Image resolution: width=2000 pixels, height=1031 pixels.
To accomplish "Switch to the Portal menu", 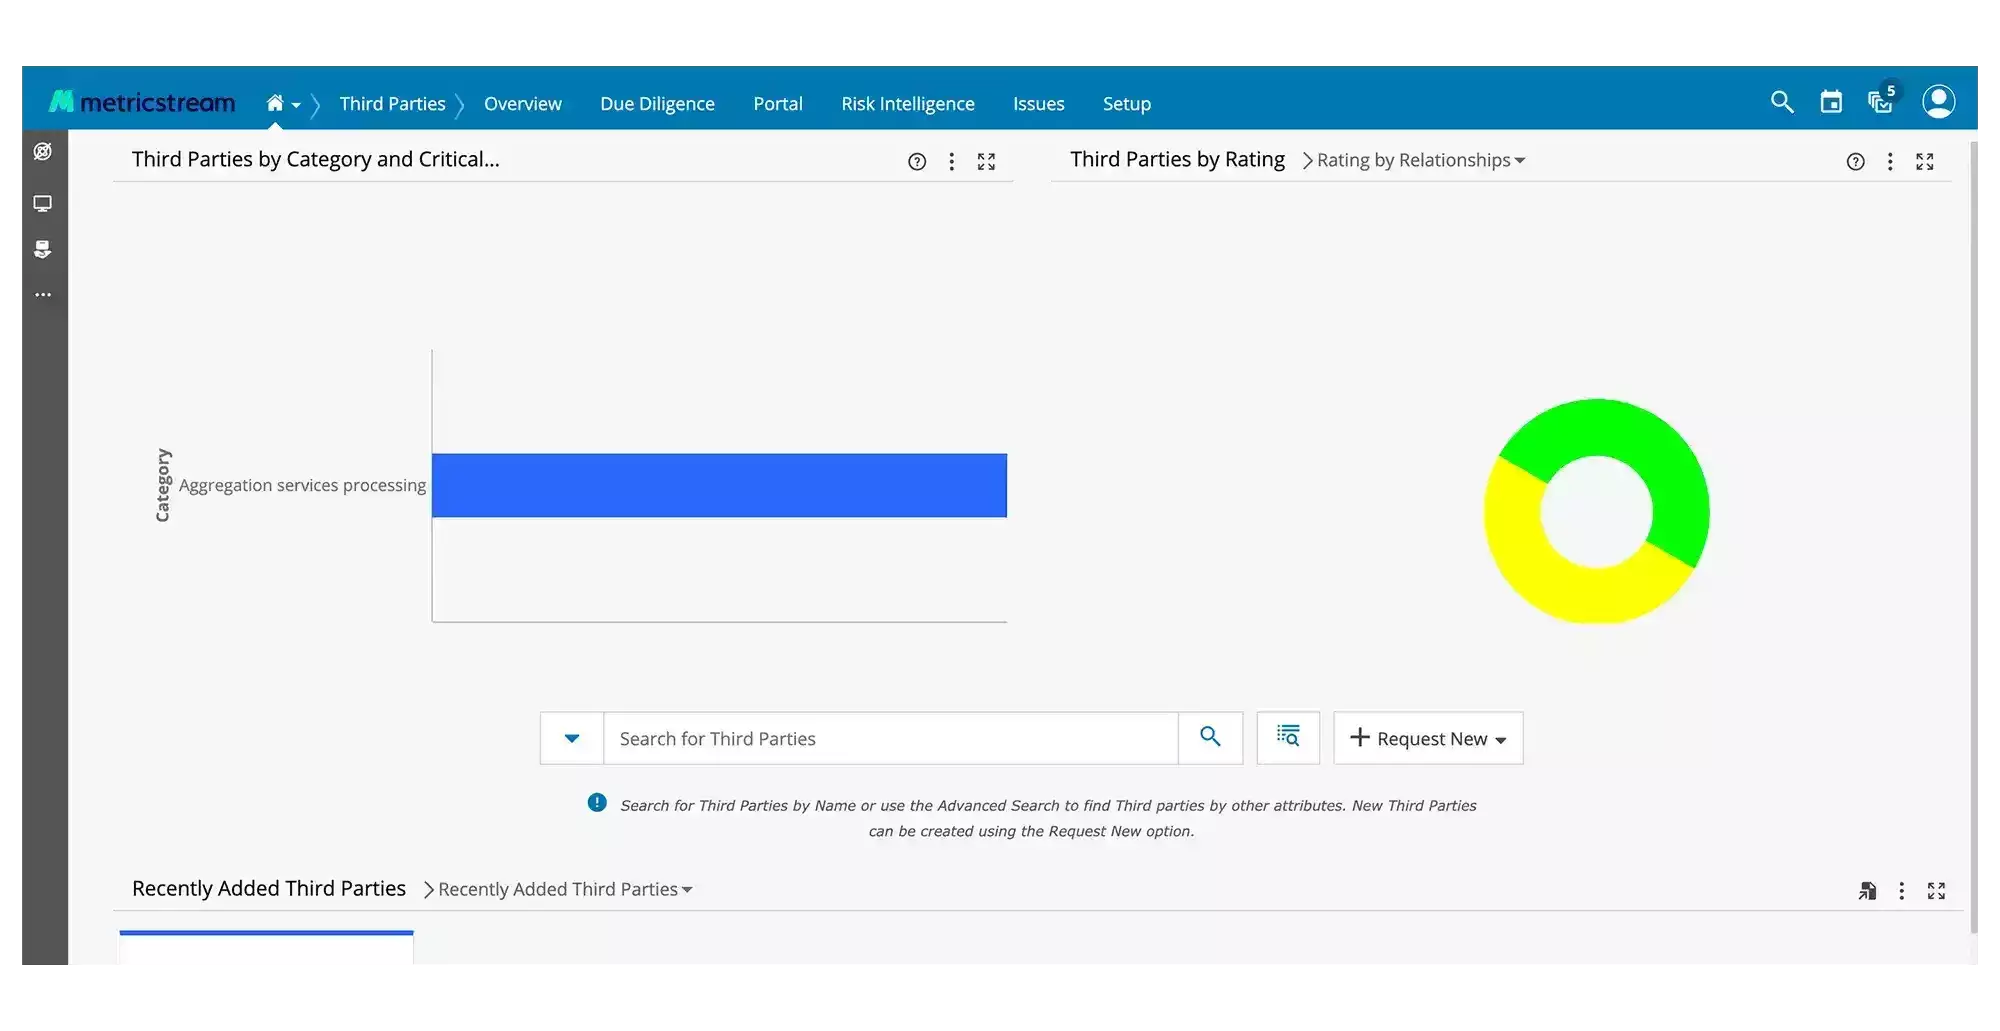I will 778,104.
